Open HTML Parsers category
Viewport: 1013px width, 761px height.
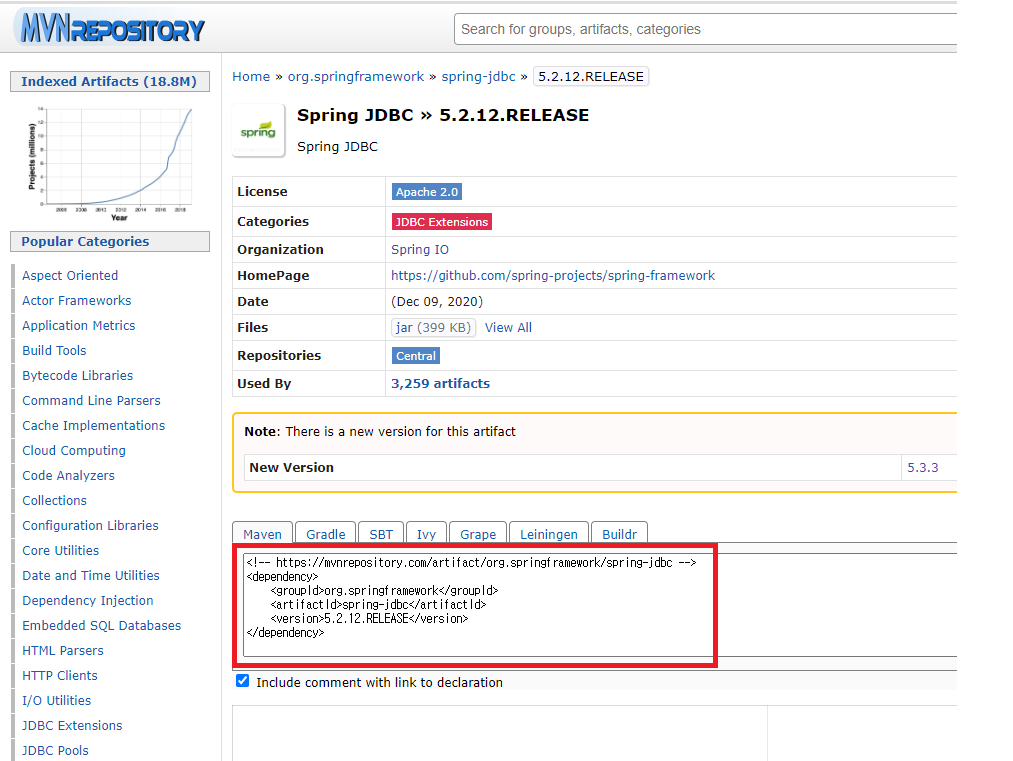tap(63, 651)
